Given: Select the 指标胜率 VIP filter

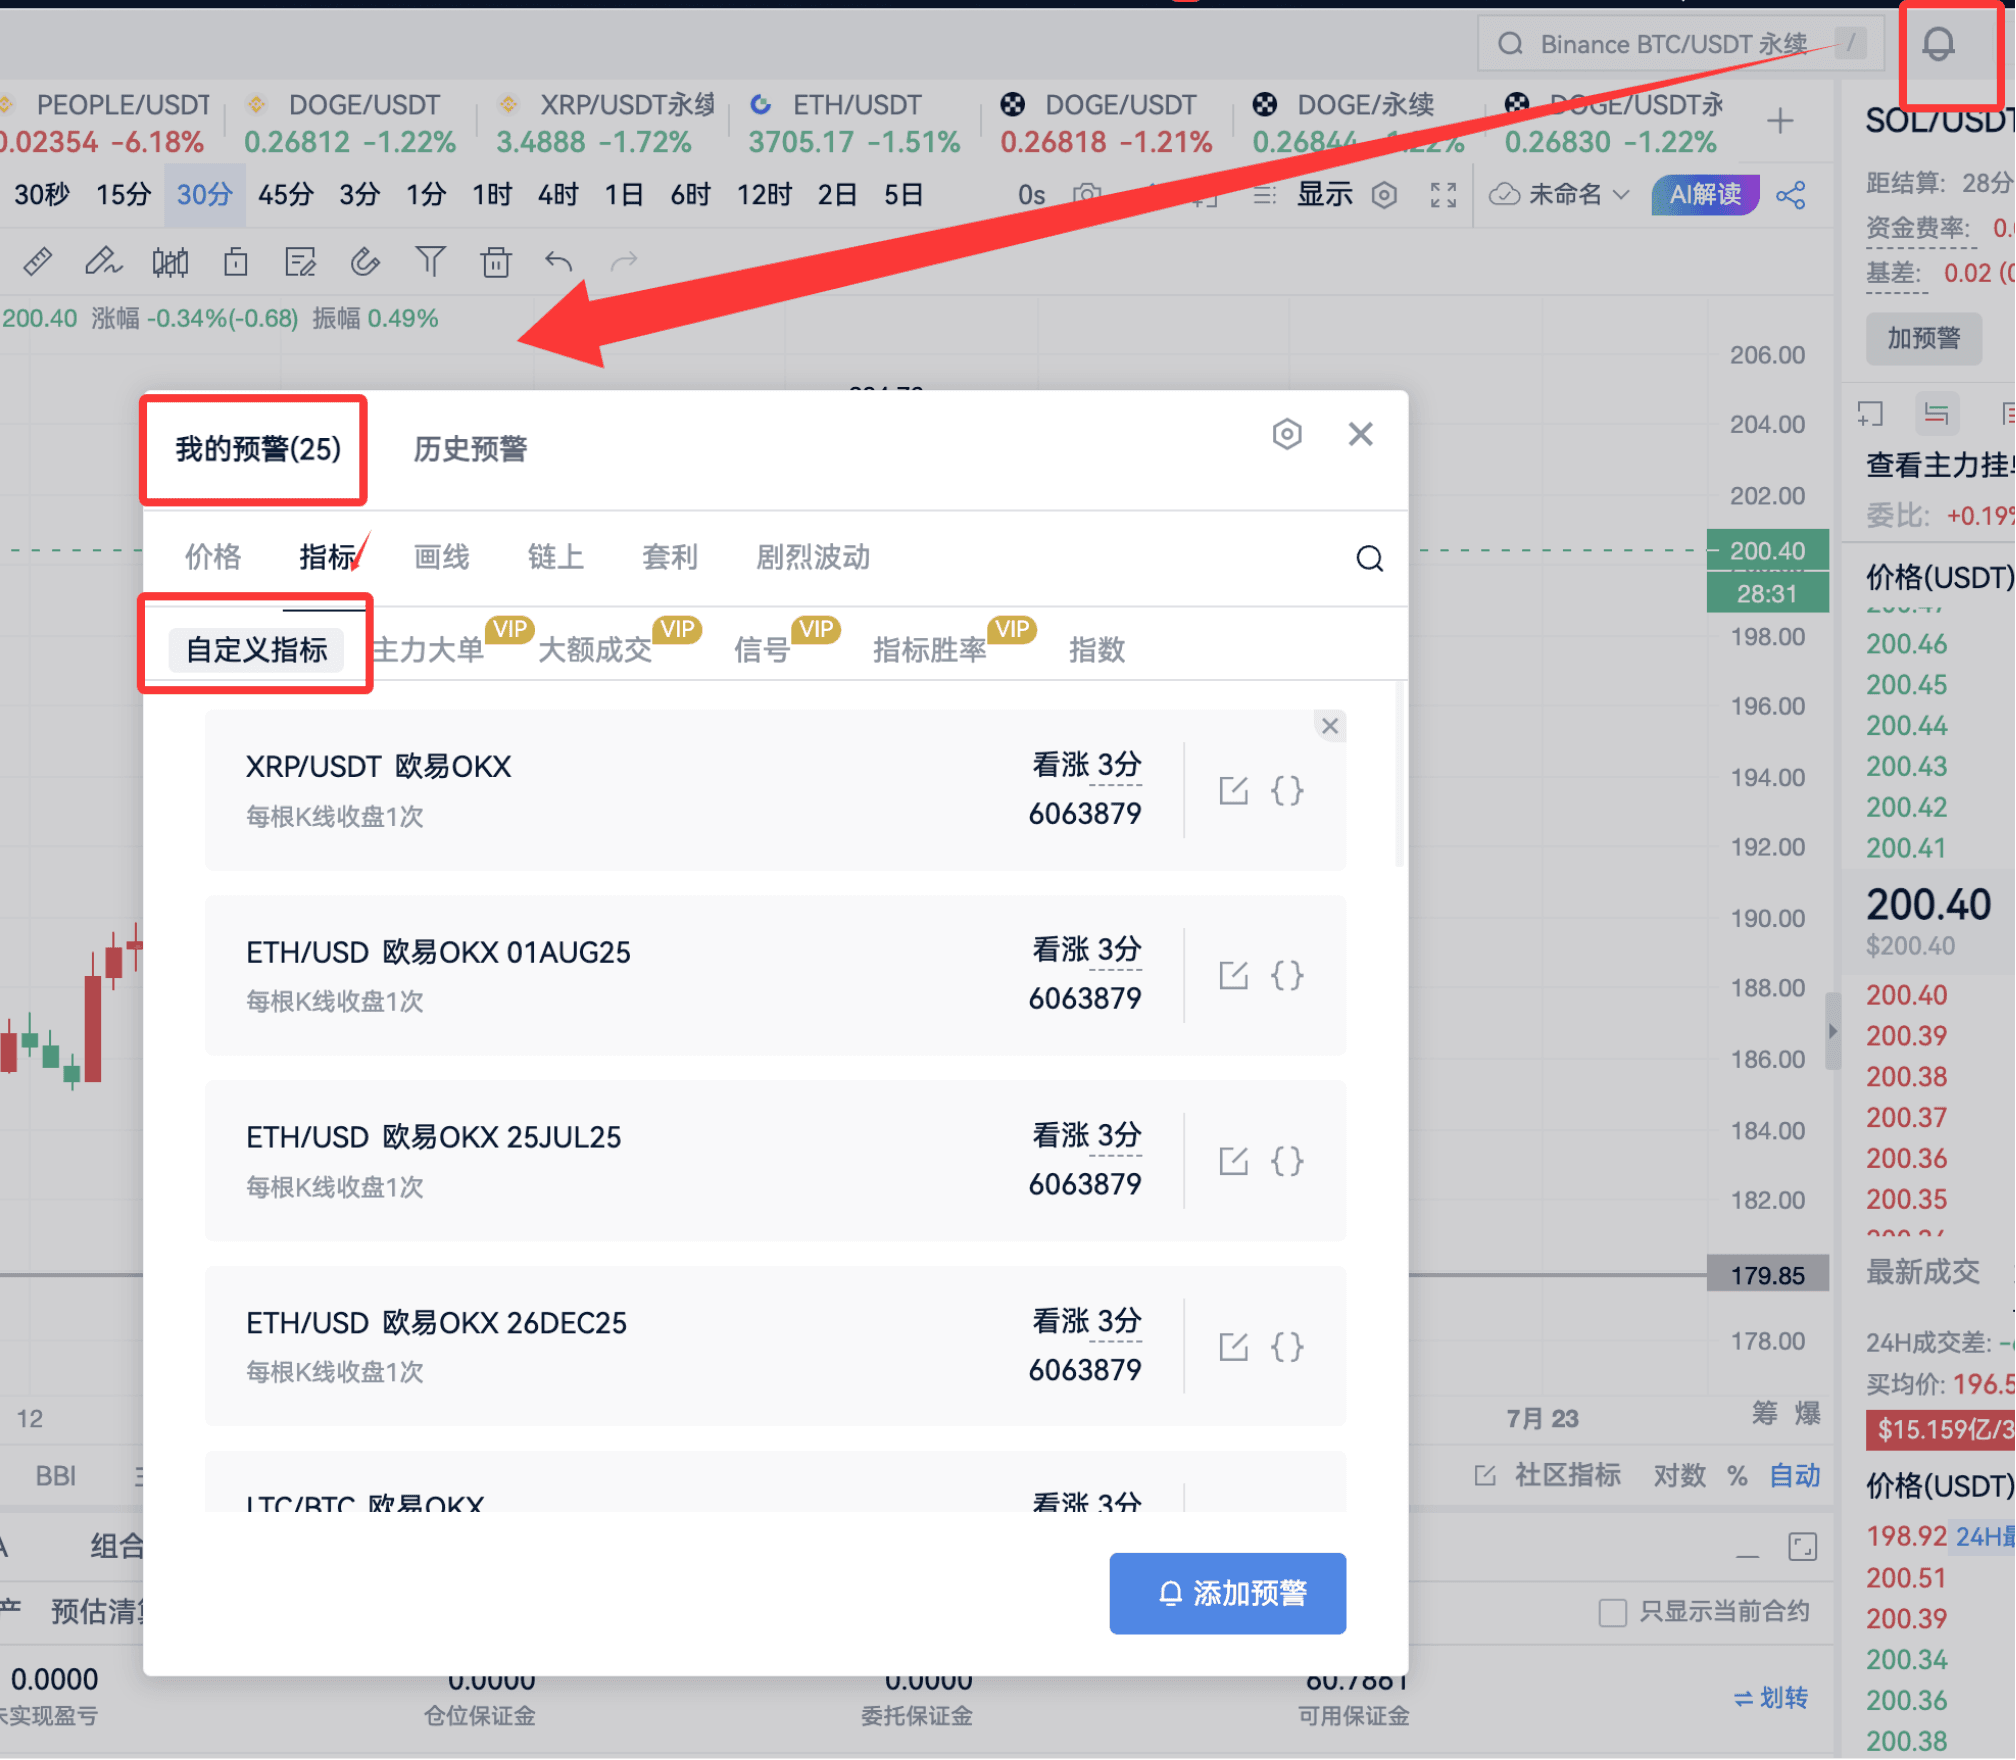Looking at the screenshot, I should pyautogui.click(x=929, y=650).
